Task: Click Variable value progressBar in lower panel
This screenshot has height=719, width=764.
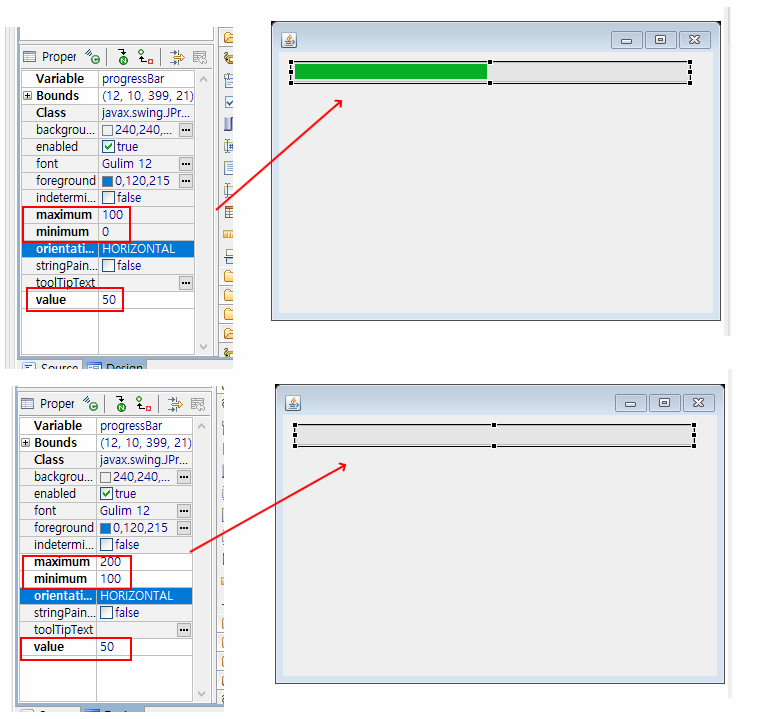Action: [x=131, y=426]
